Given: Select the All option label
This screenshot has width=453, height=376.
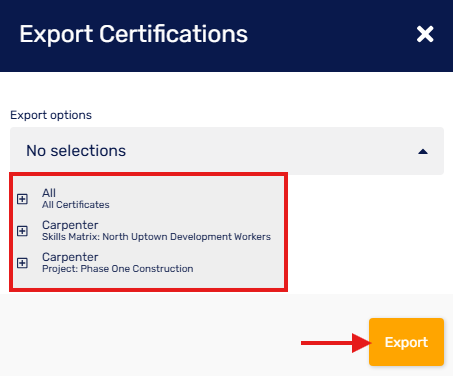Looking at the screenshot, I should (x=49, y=193).
